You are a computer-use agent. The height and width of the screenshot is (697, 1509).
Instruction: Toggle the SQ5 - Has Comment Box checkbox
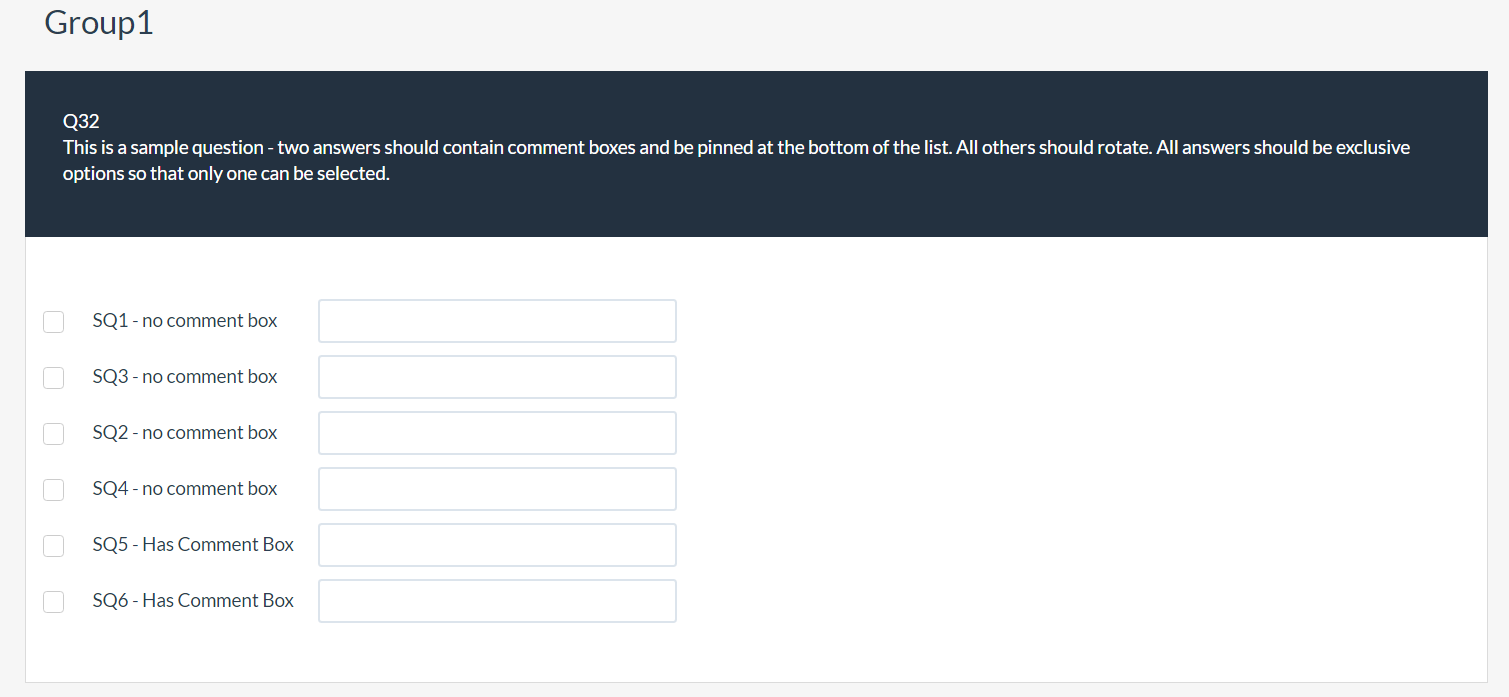(54, 546)
